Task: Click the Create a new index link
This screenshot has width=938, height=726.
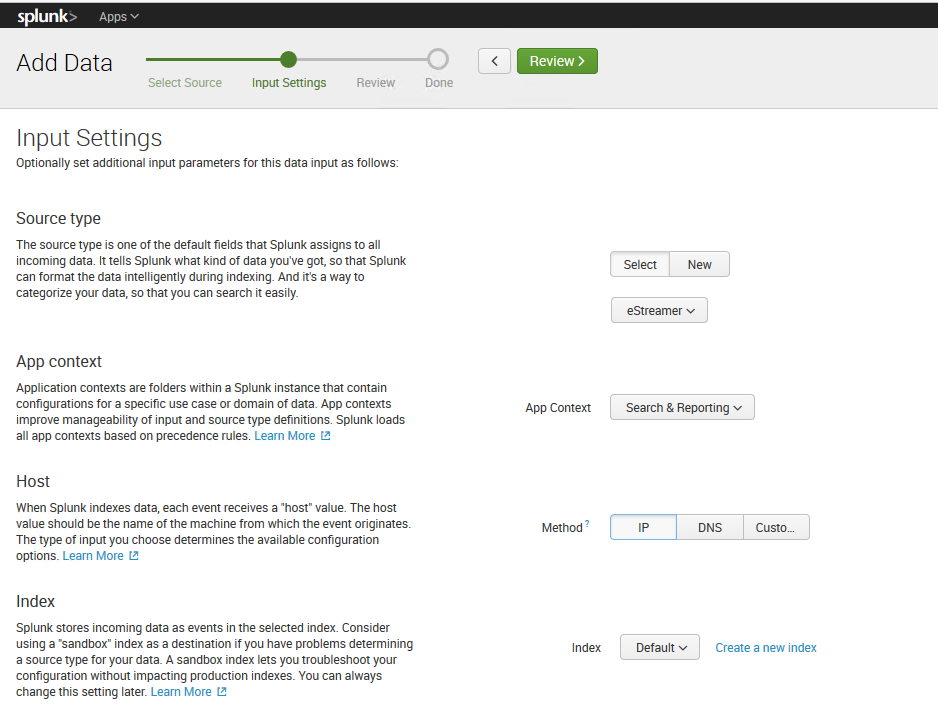Action: click(766, 648)
